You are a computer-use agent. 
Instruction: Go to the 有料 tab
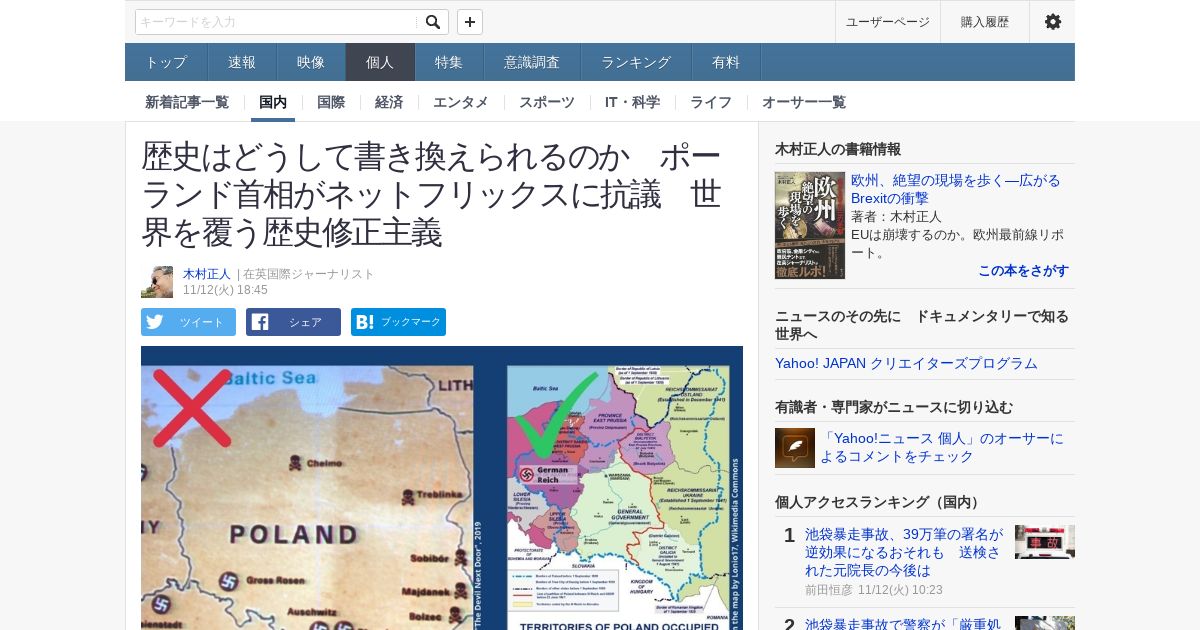pos(726,62)
